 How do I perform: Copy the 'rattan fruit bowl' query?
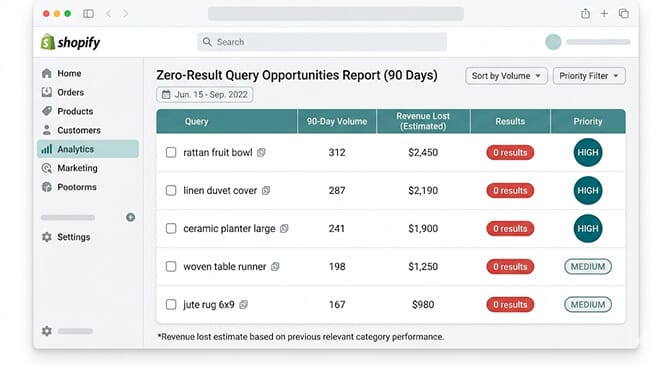click(x=261, y=152)
